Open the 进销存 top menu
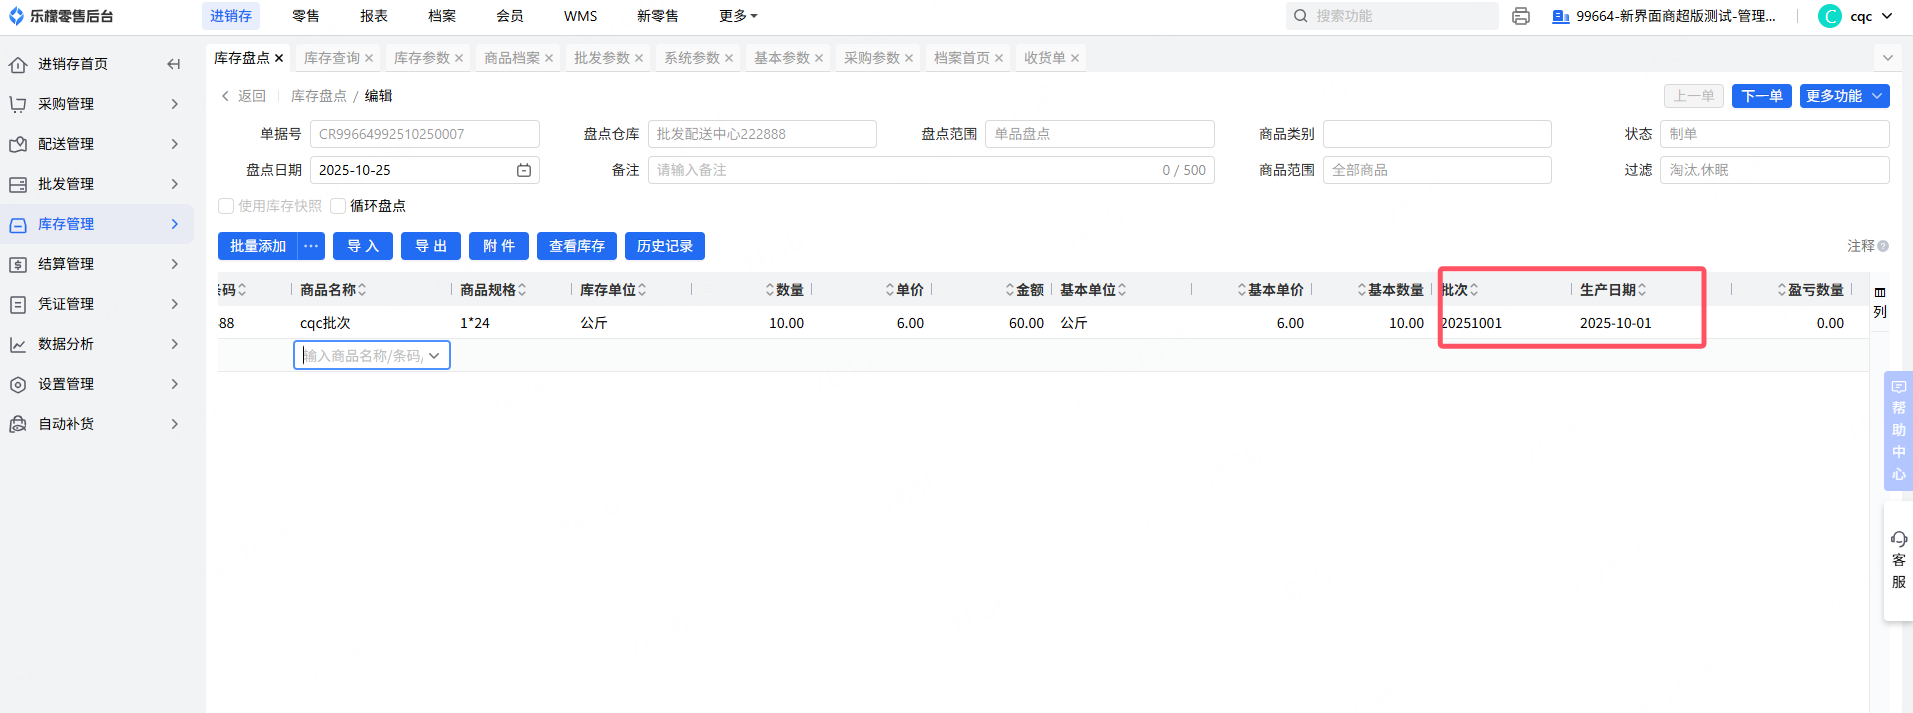 point(231,16)
